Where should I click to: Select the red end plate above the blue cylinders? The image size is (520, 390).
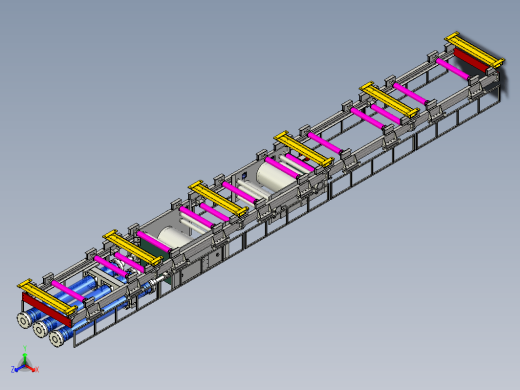(47, 310)
